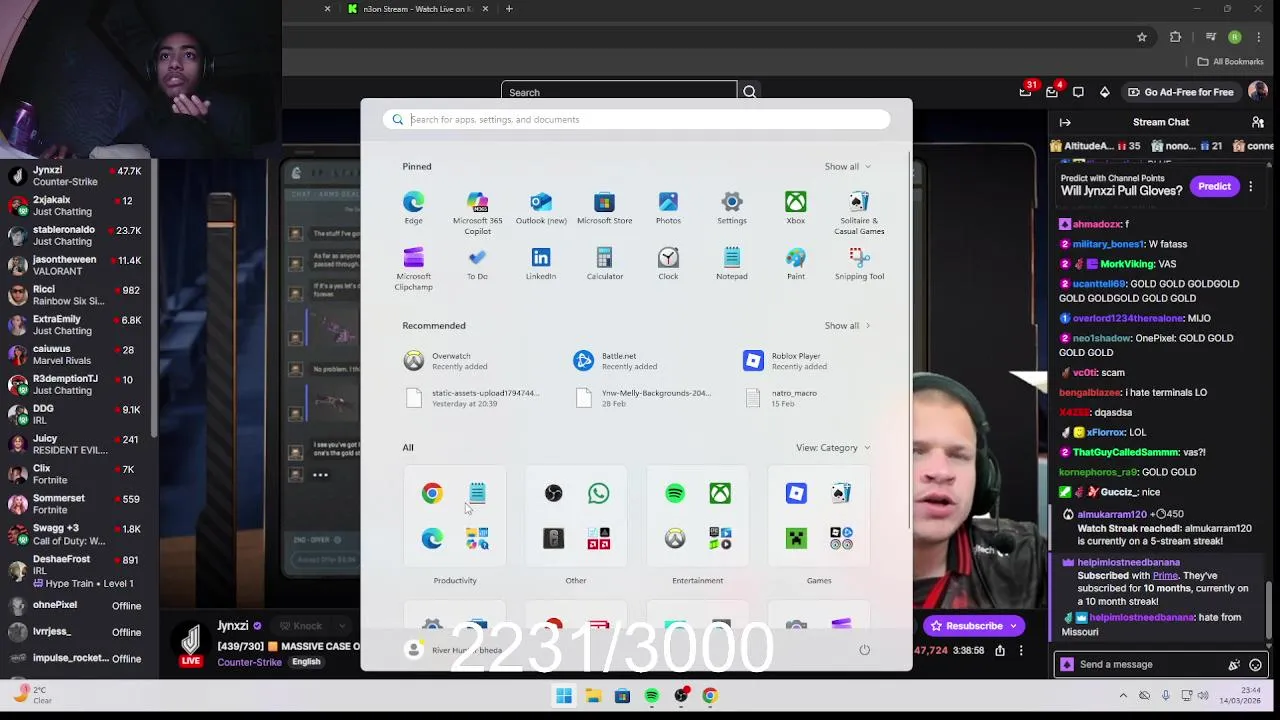Open File Explorer from taskbar

tap(593, 696)
